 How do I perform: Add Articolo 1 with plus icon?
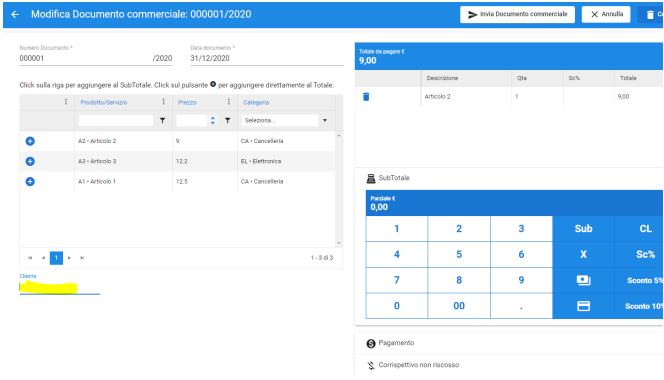30,182
